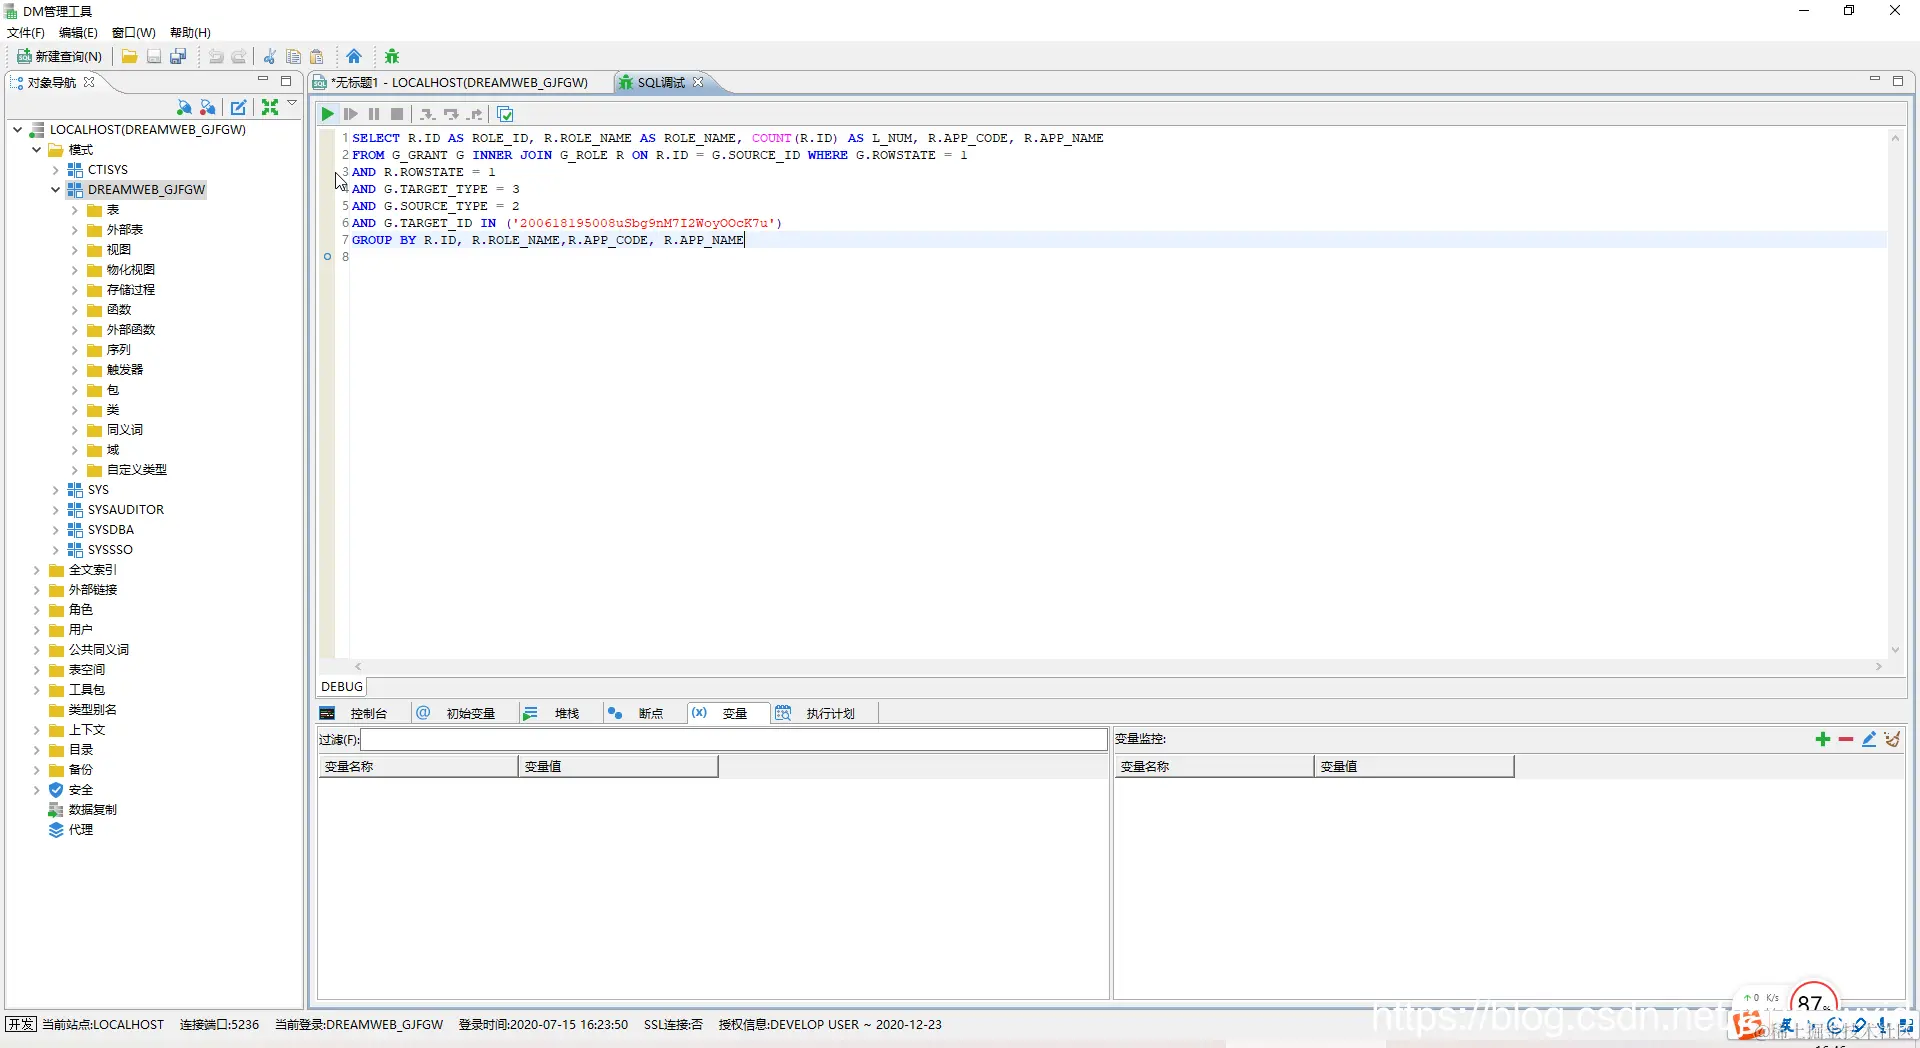The image size is (1920, 1048).
Task: Click the 过滤 filter input field
Action: (x=734, y=740)
